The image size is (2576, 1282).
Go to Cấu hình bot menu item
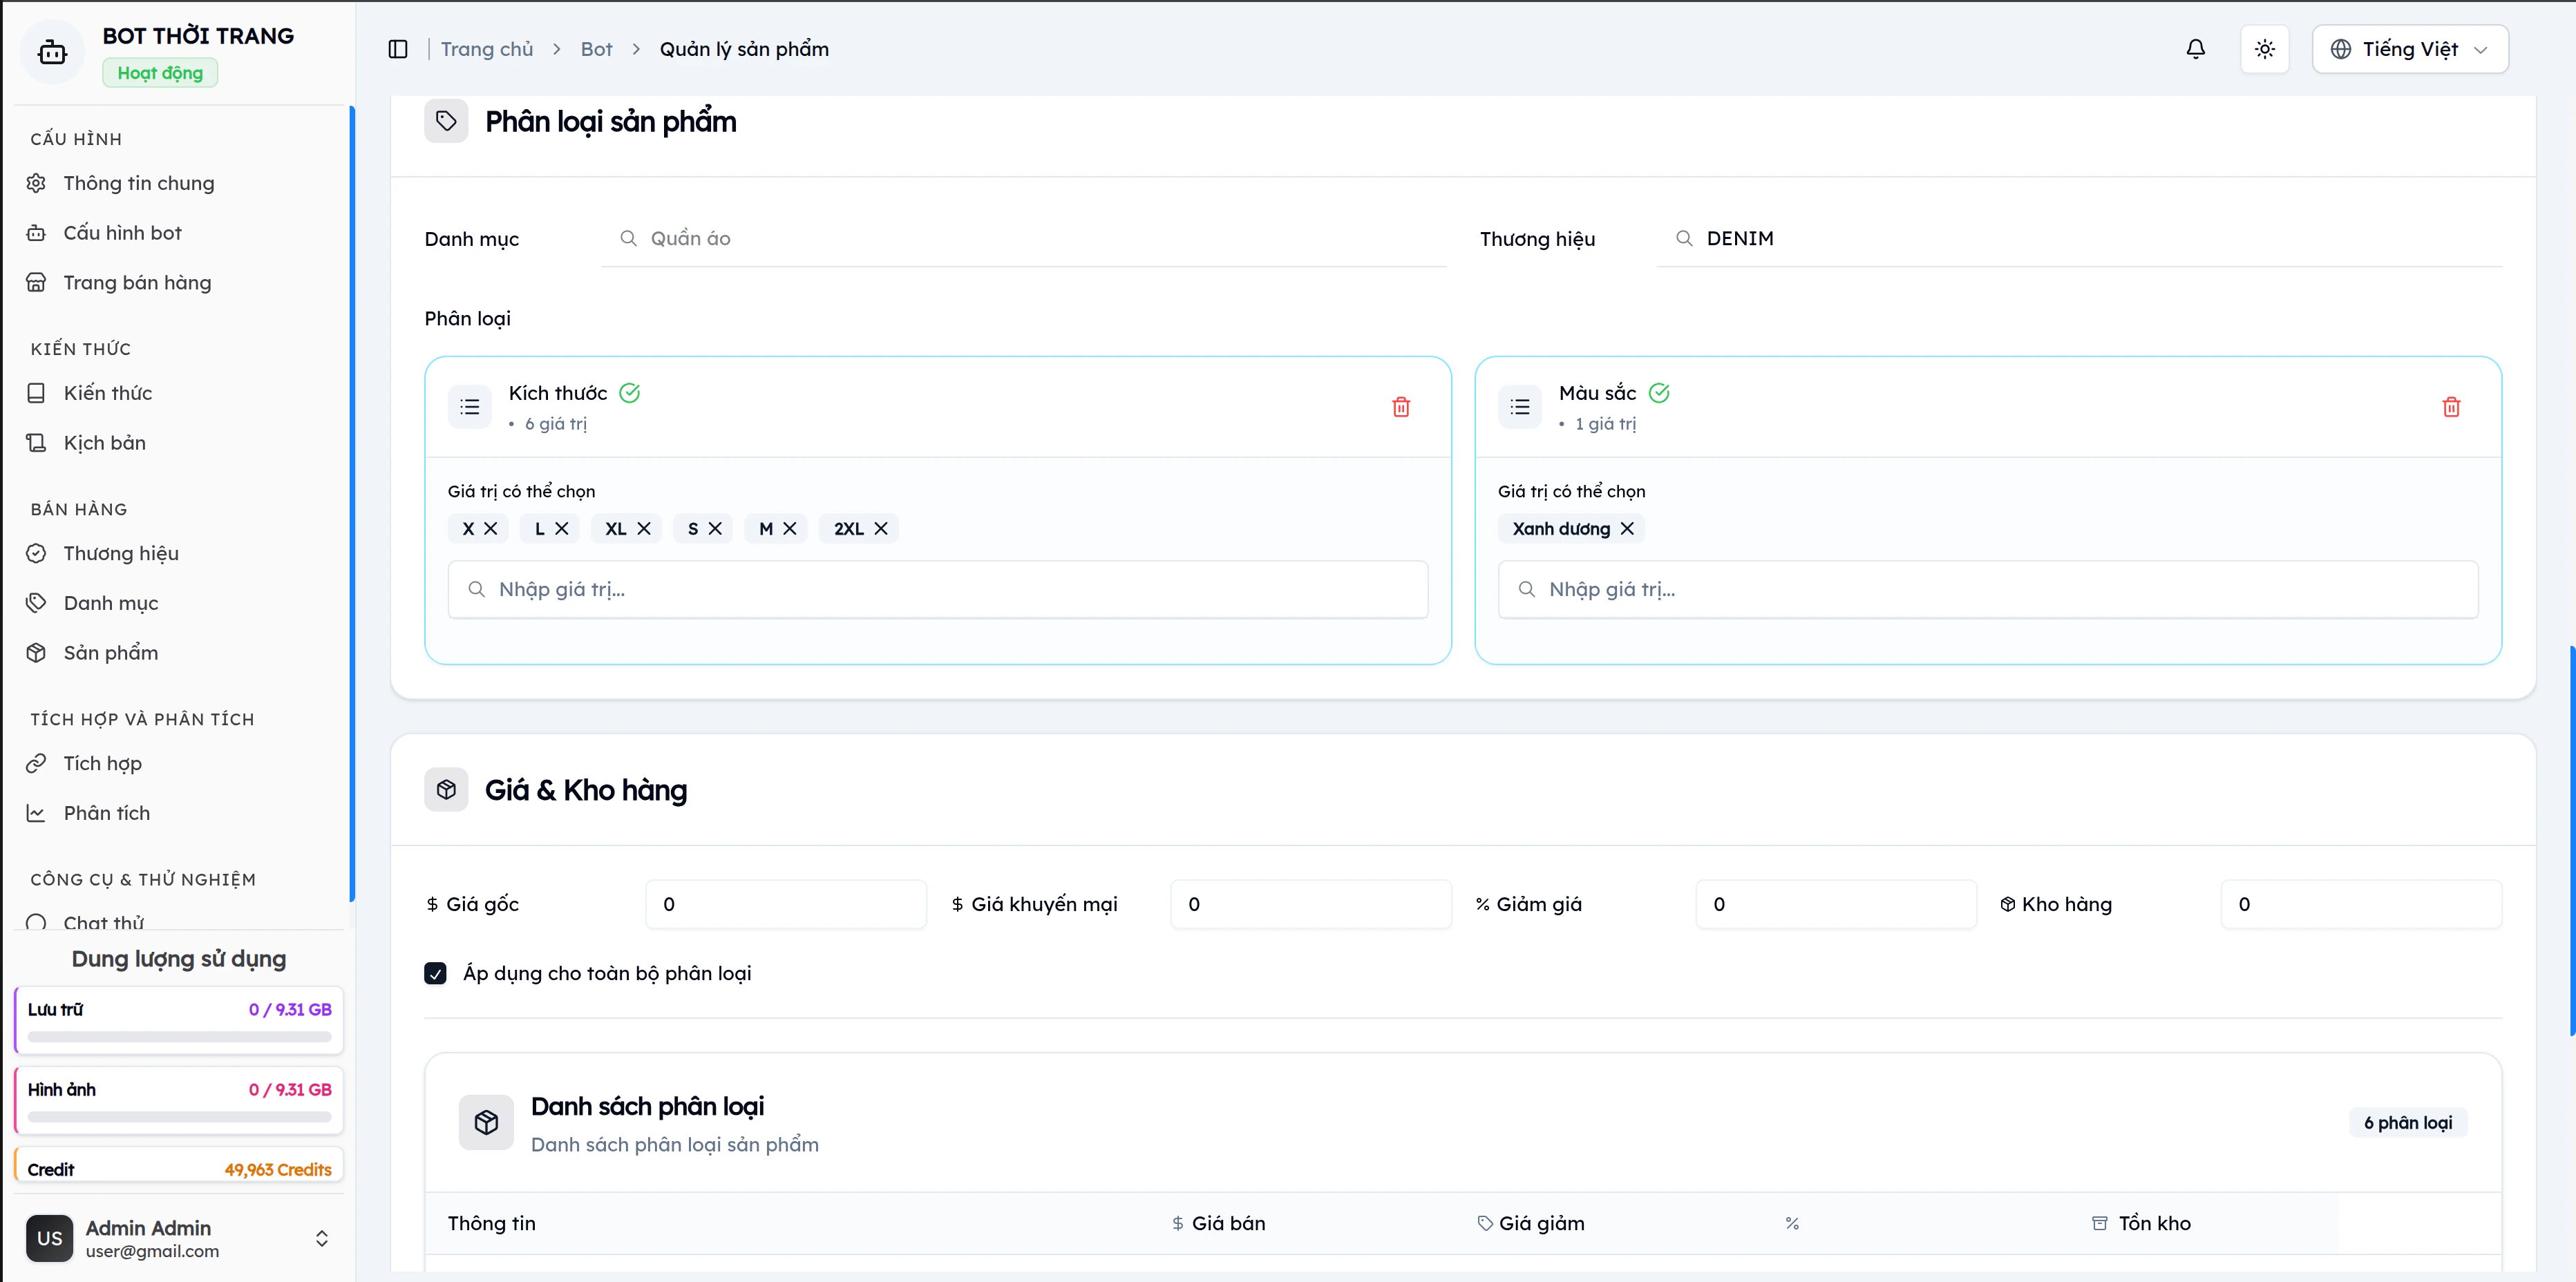122,233
